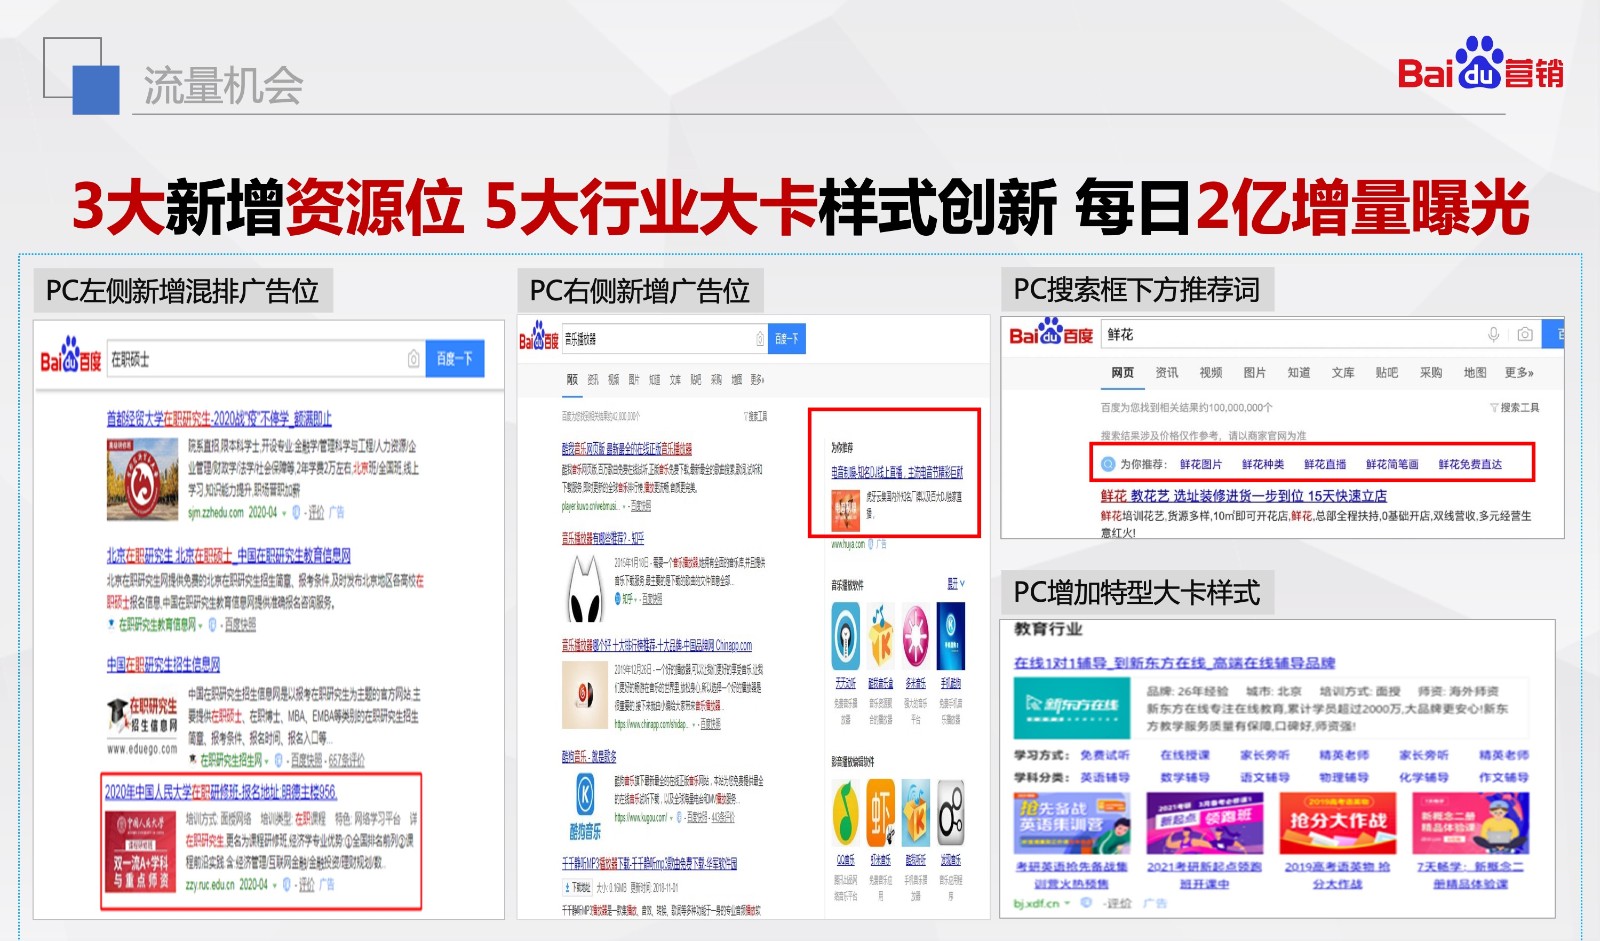Click Baidu logo next to 音乐播放器 search
The width and height of the screenshot is (1600, 941).
point(538,337)
